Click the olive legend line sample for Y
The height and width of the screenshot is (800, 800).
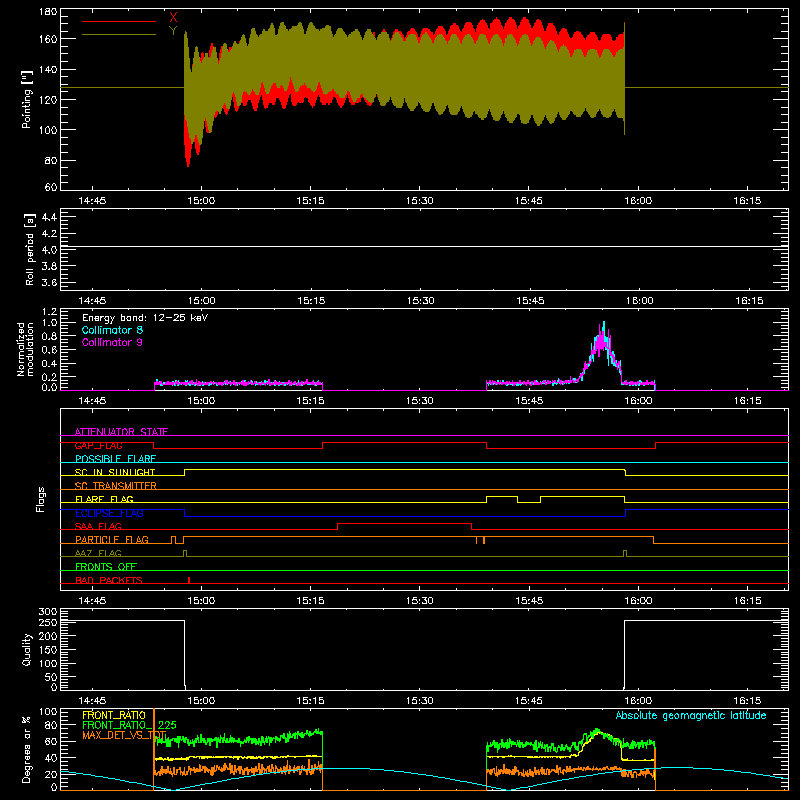(119, 34)
